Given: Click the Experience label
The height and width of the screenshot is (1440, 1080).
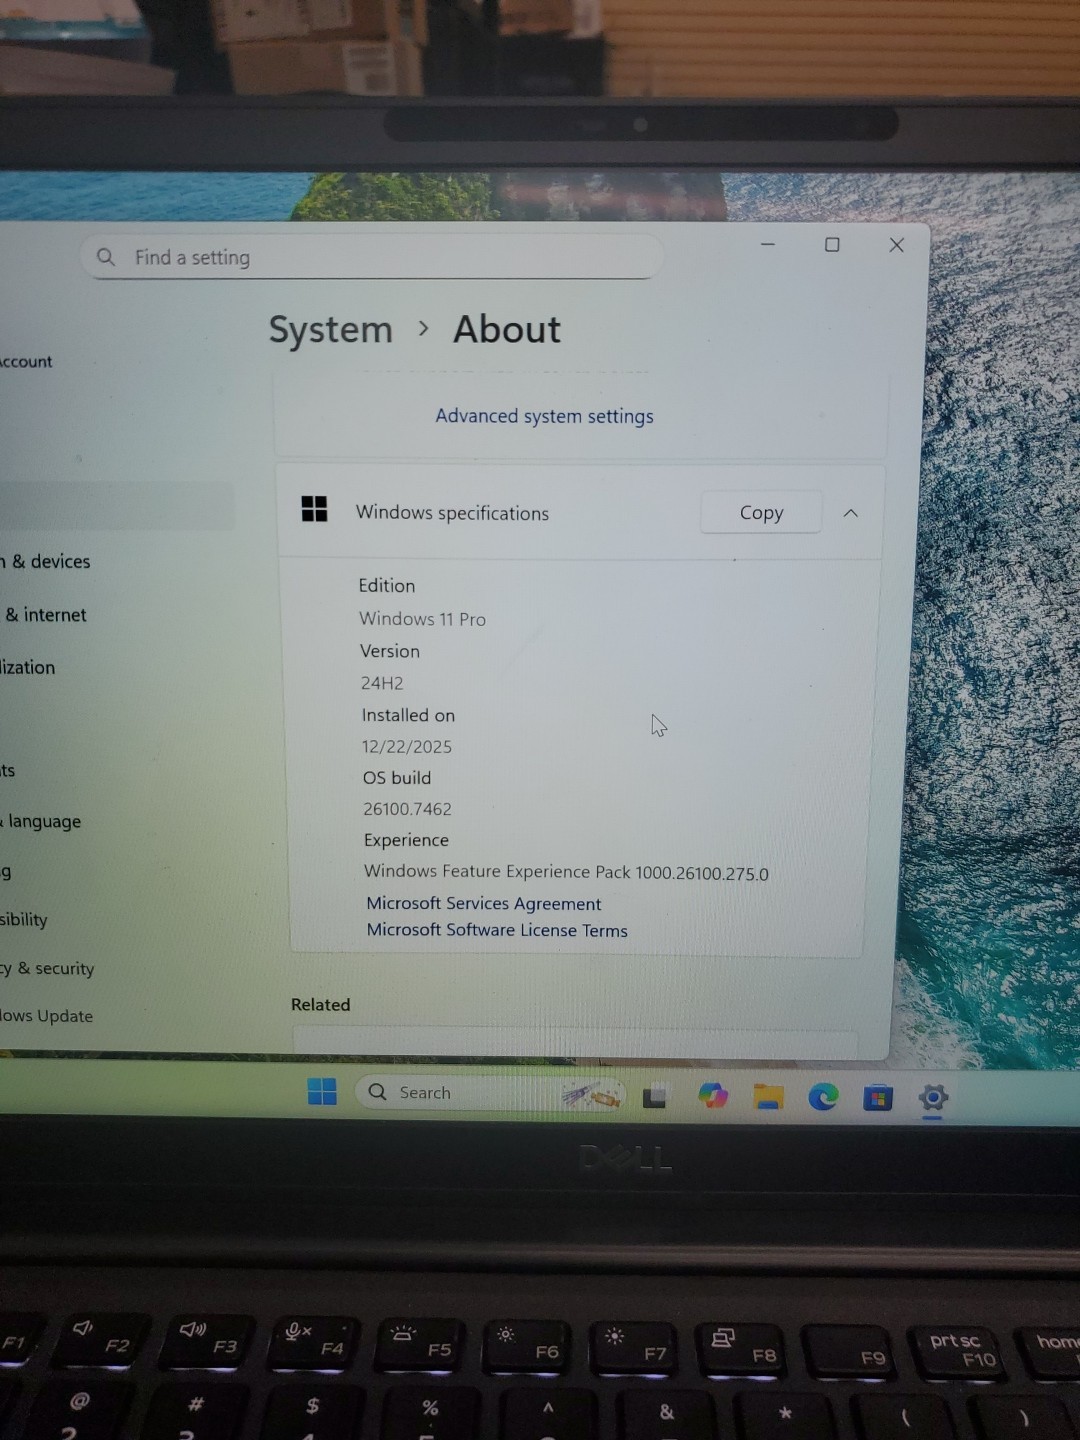Looking at the screenshot, I should click(x=406, y=840).
